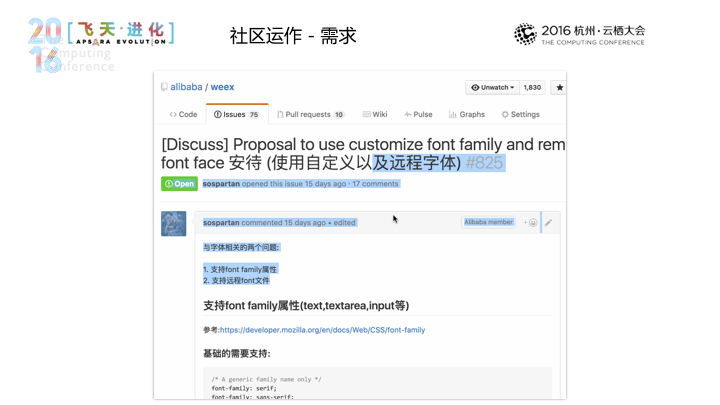Select the Issues tab
Image resolution: width=720 pixels, height=405 pixels.
click(236, 114)
